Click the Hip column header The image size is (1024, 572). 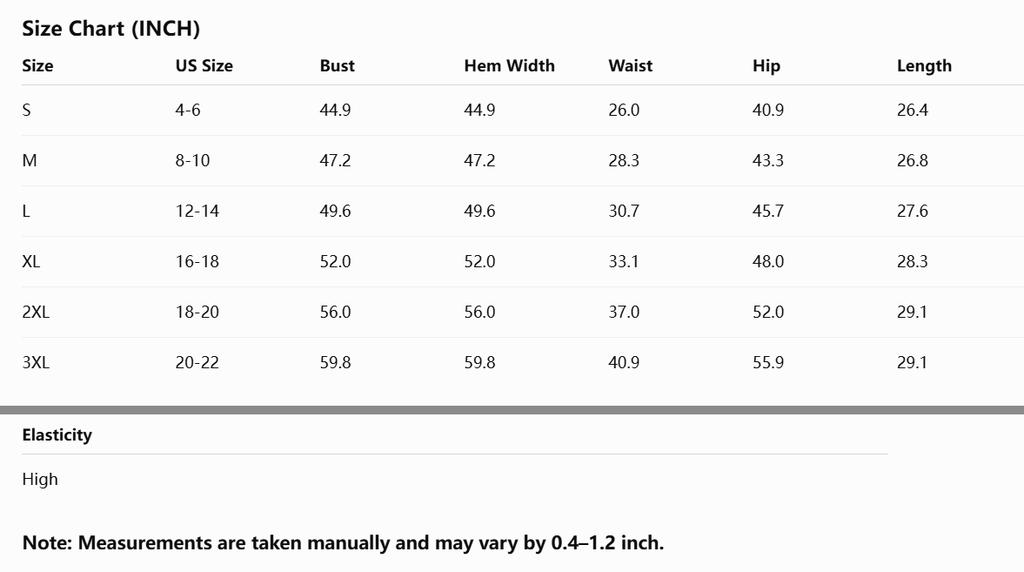click(766, 66)
